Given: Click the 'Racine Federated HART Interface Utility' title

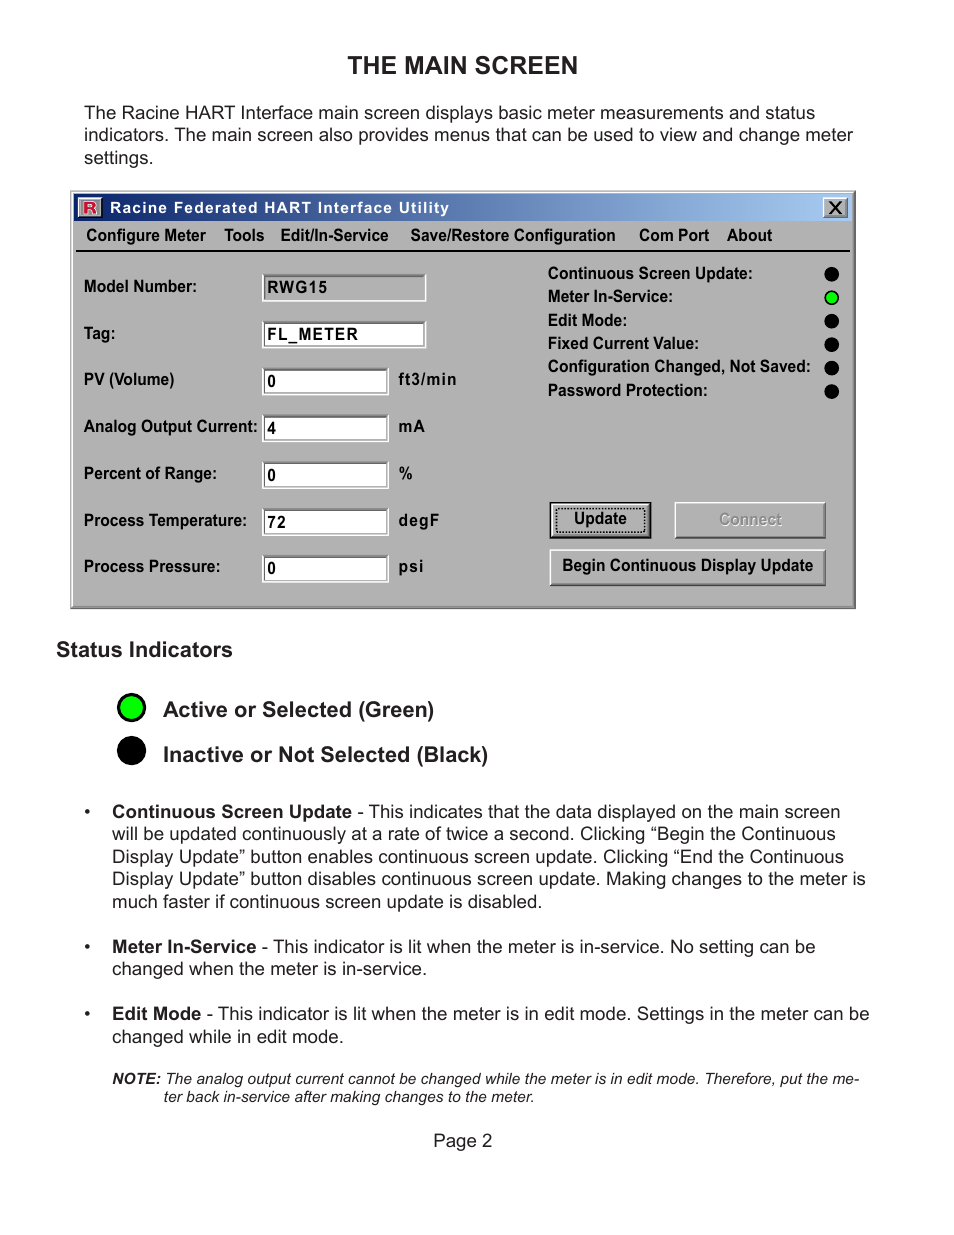Looking at the screenshot, I should pos(279,208).
